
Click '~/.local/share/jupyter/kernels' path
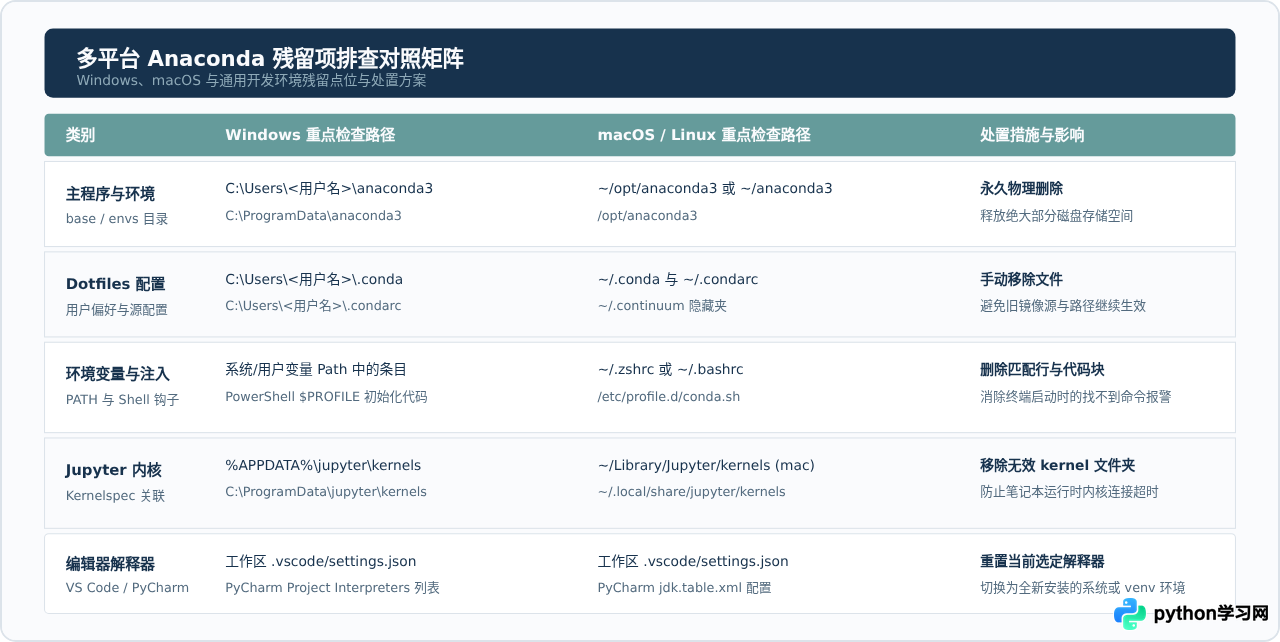click(691, 492)
